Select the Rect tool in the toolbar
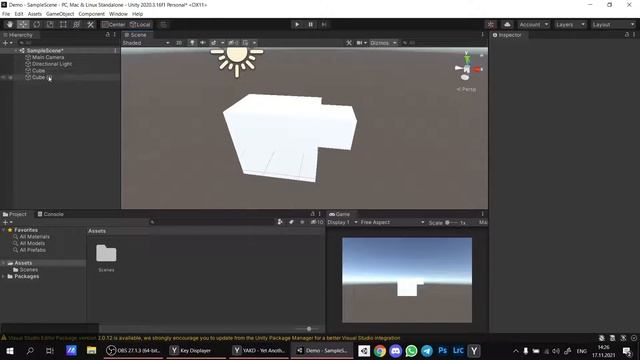This screenshot has width=640, height=360. pyautogui.click(x=63, y=24)
